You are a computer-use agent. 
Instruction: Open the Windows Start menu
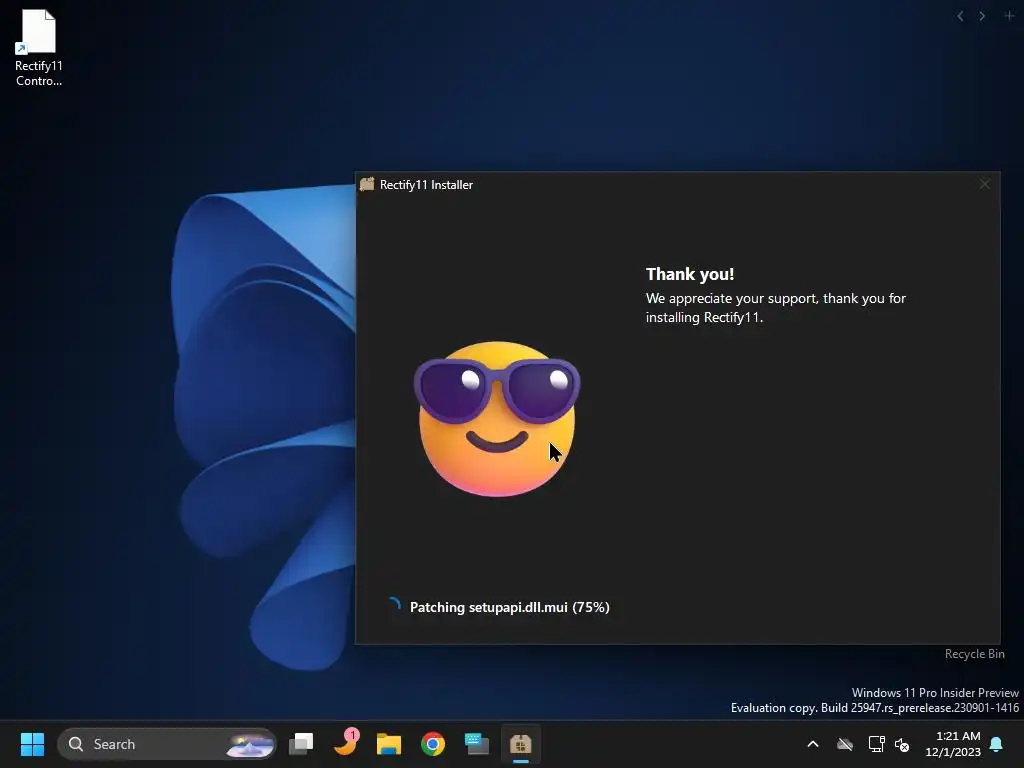click(x=32, y=744)
